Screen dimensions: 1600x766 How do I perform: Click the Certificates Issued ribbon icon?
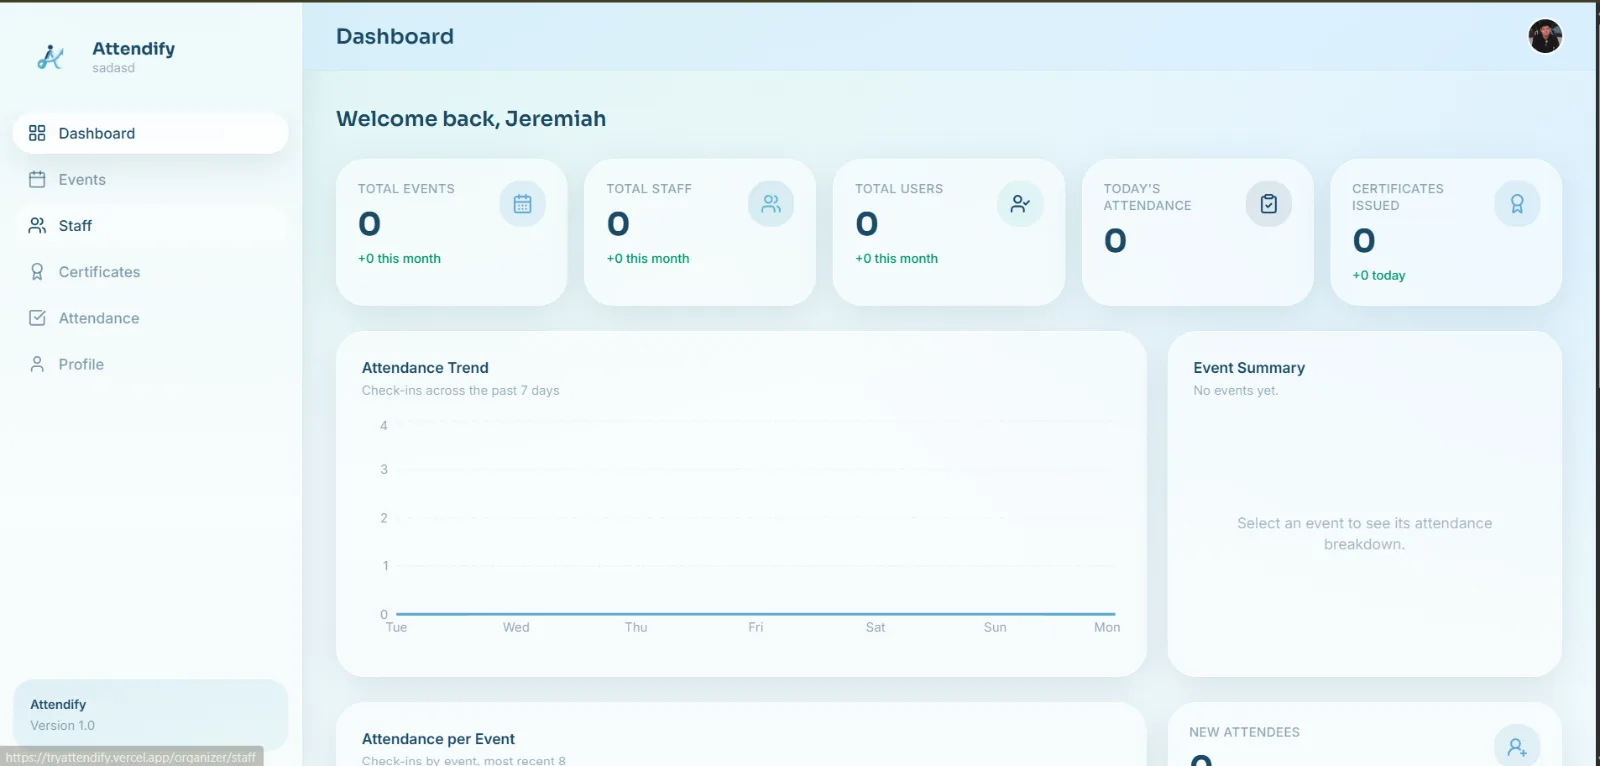[1517, 204]
